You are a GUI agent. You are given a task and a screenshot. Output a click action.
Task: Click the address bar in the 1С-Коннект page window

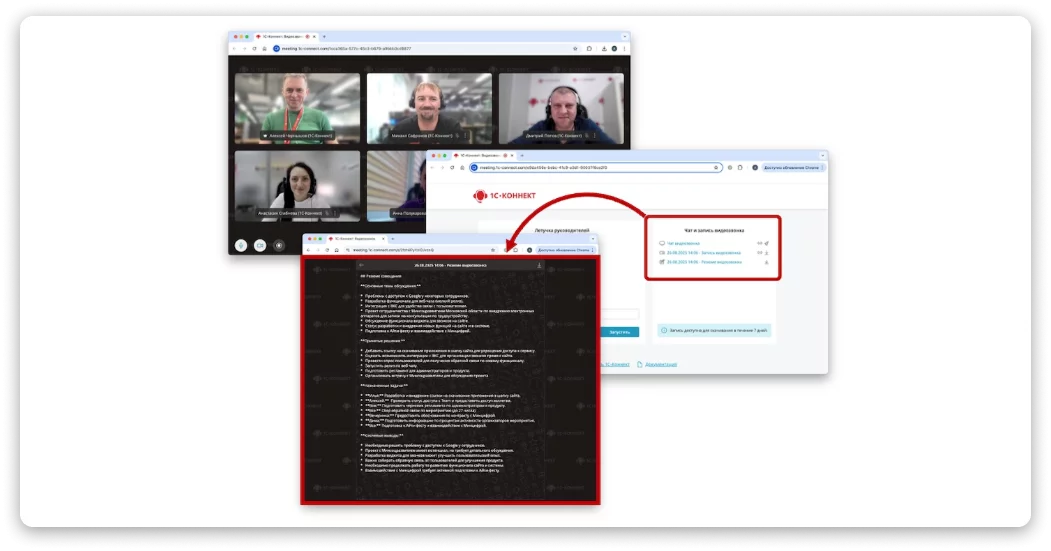597,168
